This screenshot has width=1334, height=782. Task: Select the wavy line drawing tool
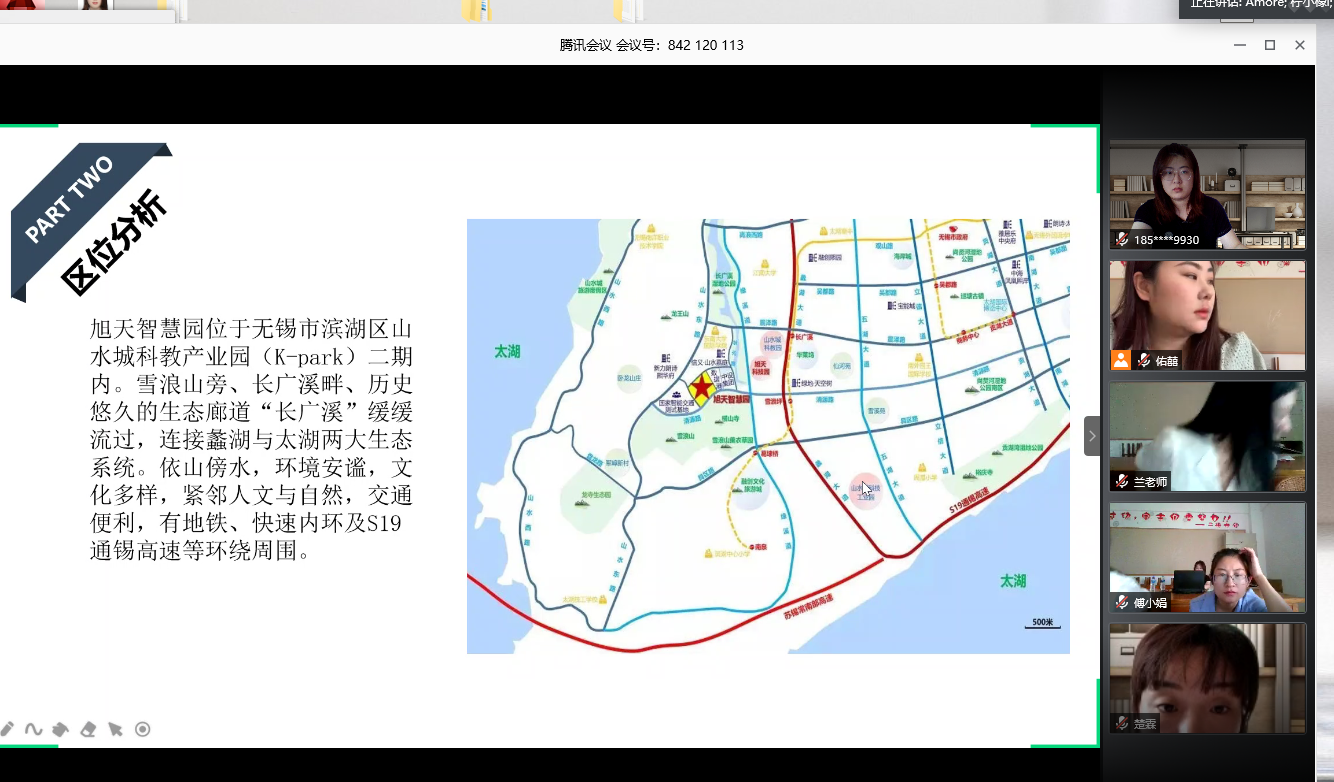(x=33, y=729)
